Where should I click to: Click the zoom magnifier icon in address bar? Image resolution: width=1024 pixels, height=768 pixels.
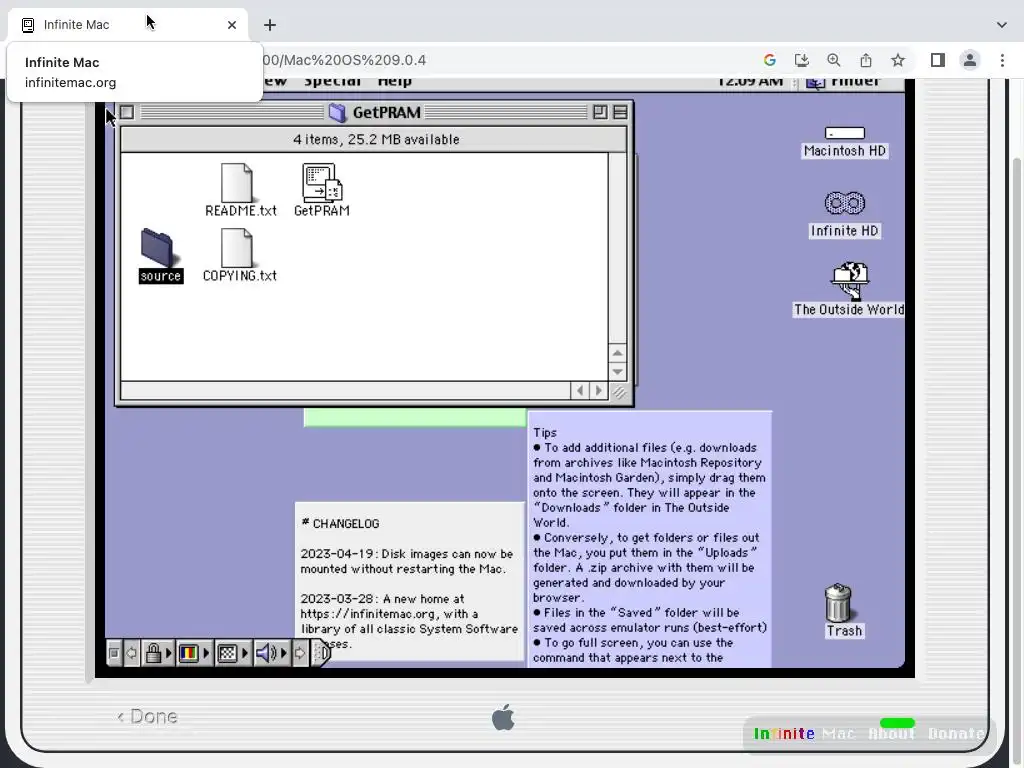tap(834, 60)
